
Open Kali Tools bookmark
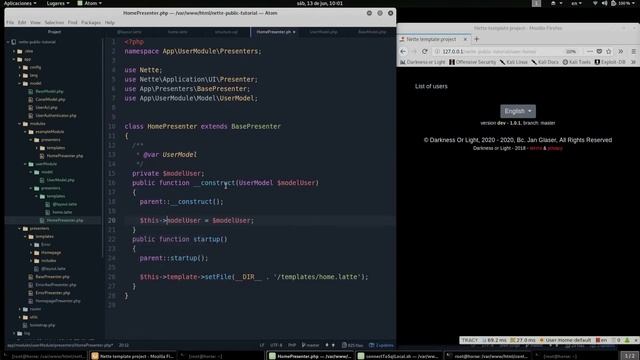coord(577,62)
